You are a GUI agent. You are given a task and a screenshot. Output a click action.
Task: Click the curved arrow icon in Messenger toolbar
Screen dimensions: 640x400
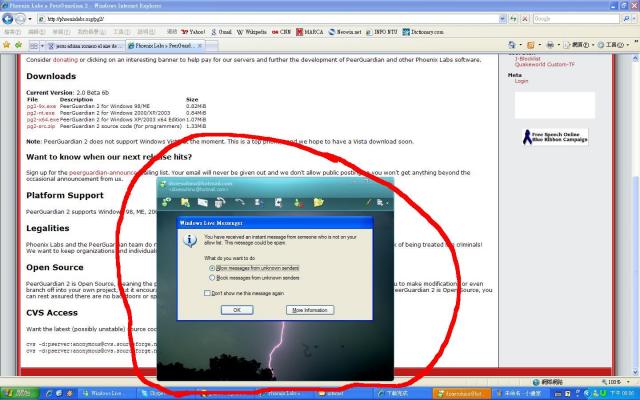click(x=240, y=202)
